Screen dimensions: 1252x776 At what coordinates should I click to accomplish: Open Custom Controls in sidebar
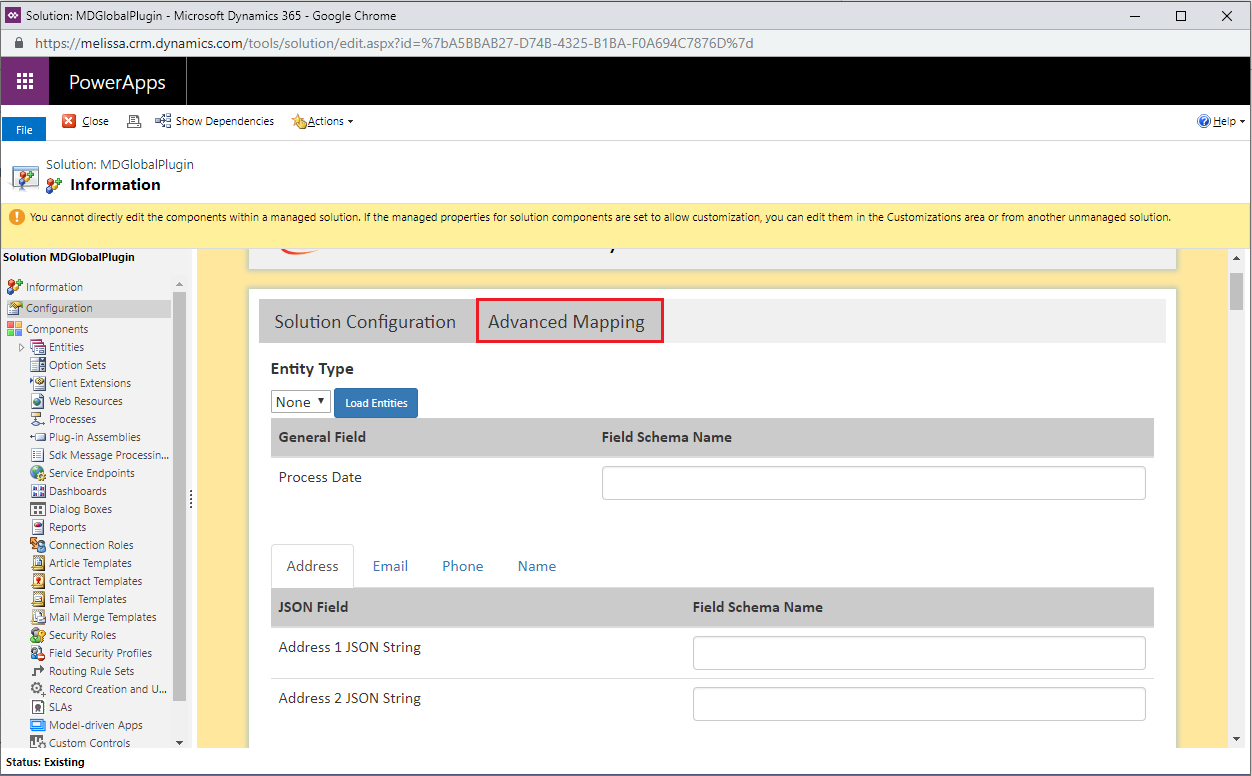[89, 743]
